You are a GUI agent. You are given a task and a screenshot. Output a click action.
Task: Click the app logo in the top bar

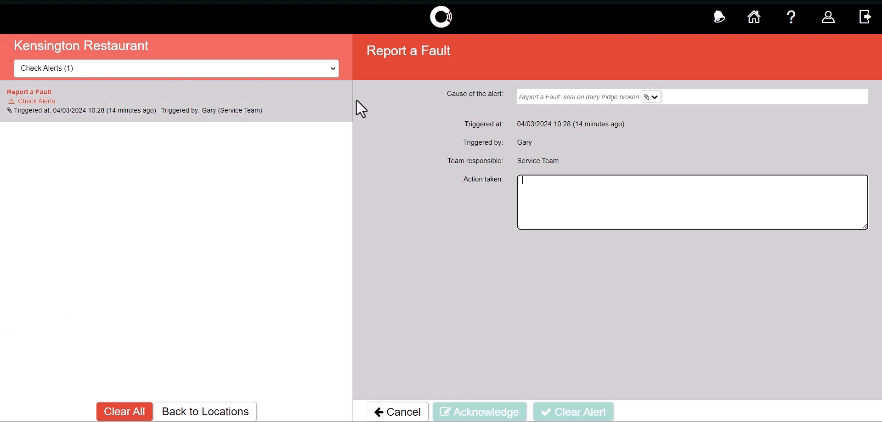pyautogui.click(x=441, y=17)
